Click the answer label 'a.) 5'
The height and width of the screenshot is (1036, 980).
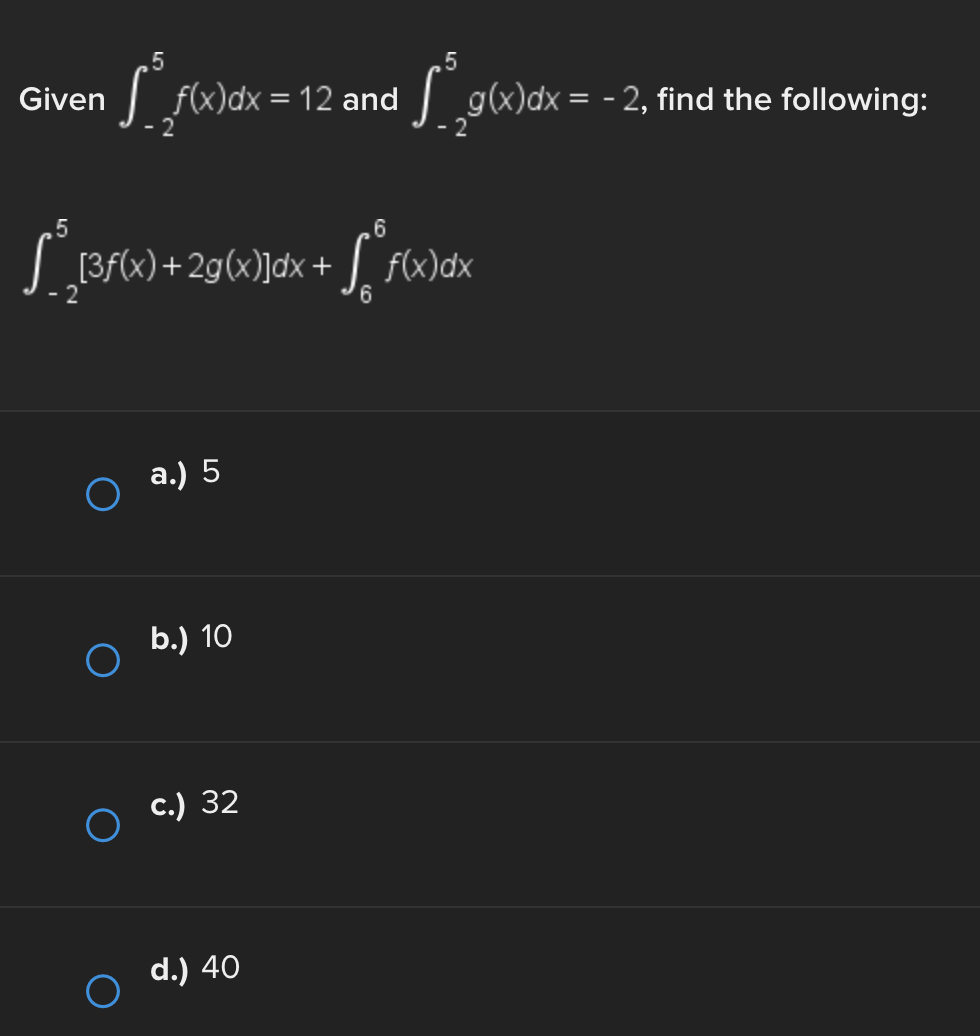(x=185, y=474)
